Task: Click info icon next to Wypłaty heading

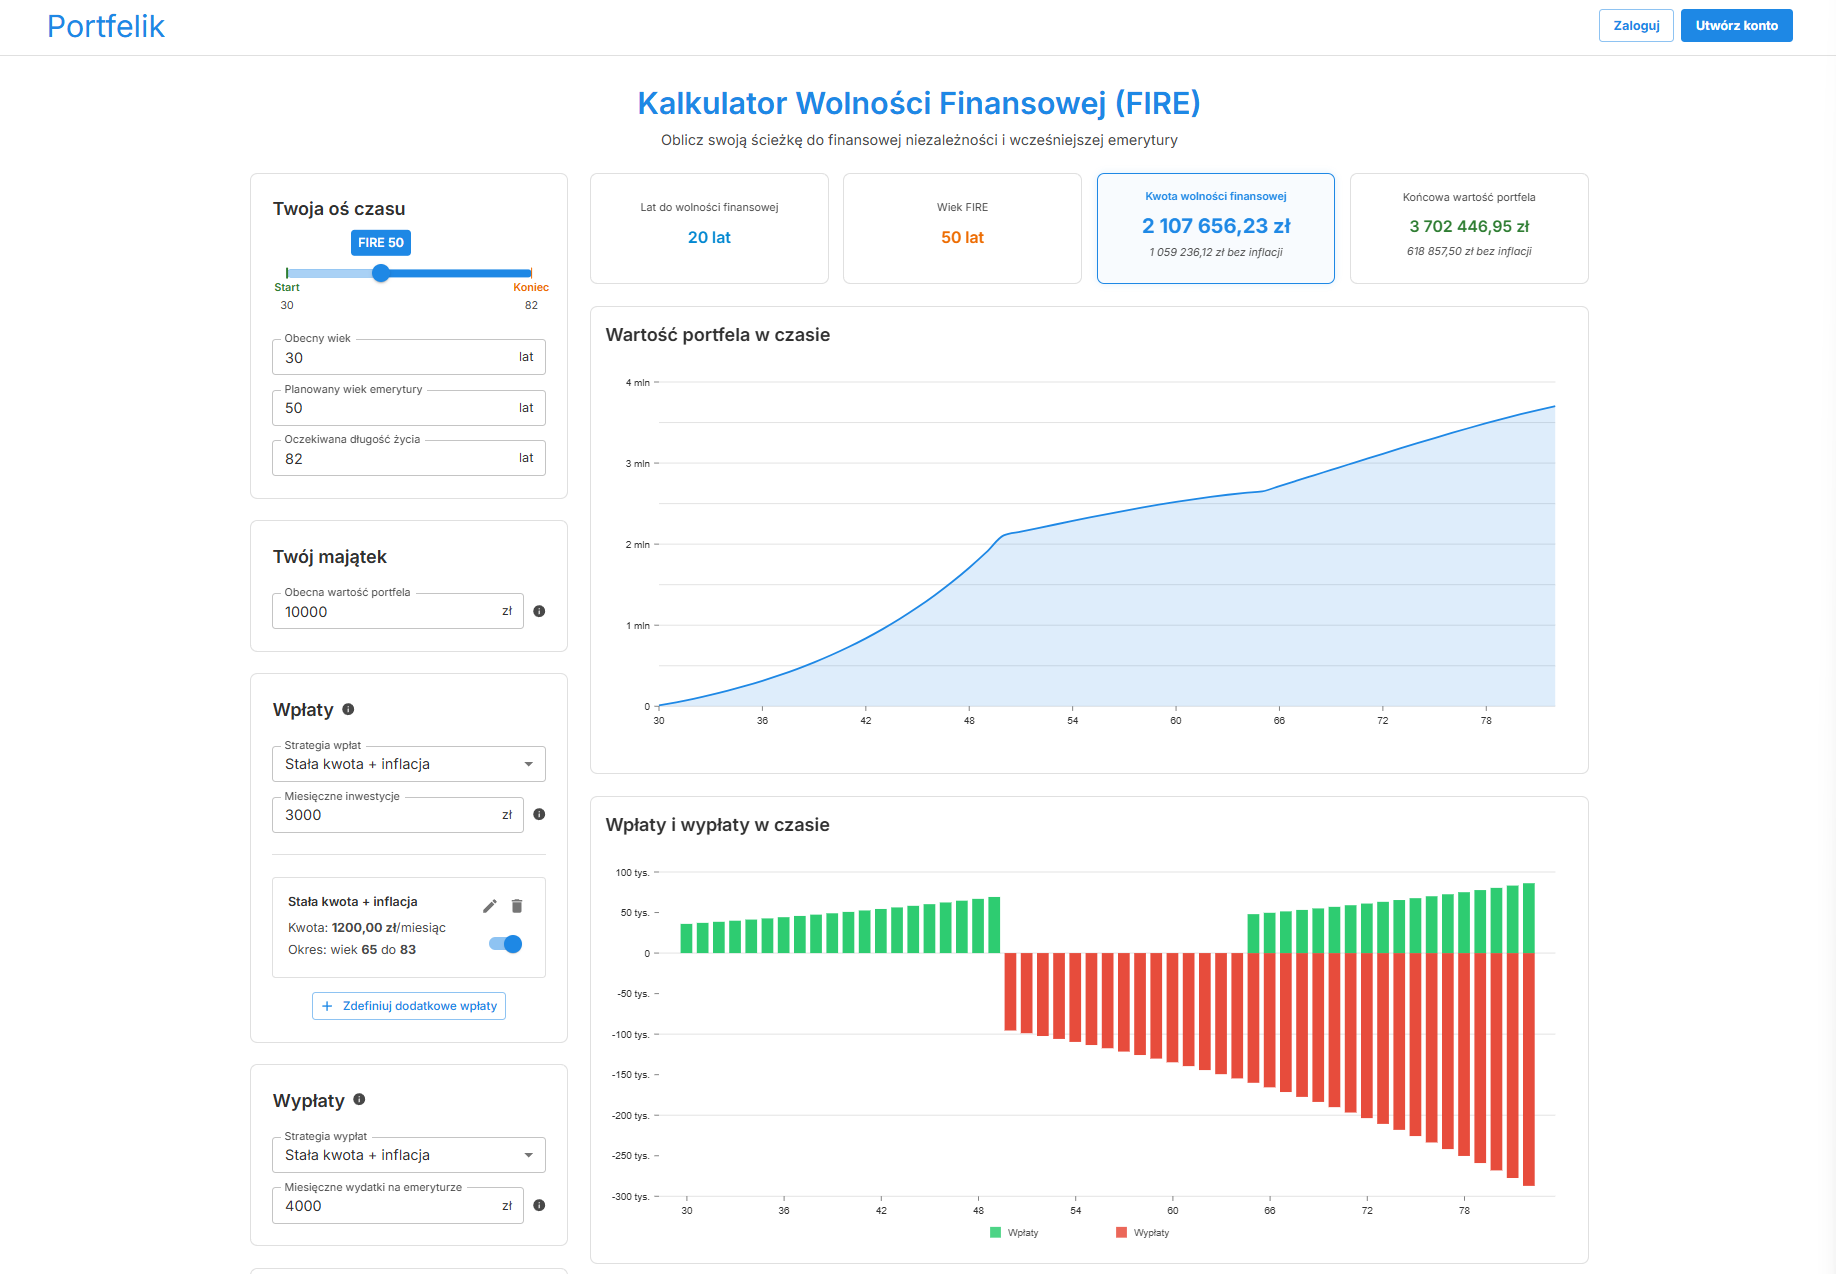Action: [x=359, y=1099]
